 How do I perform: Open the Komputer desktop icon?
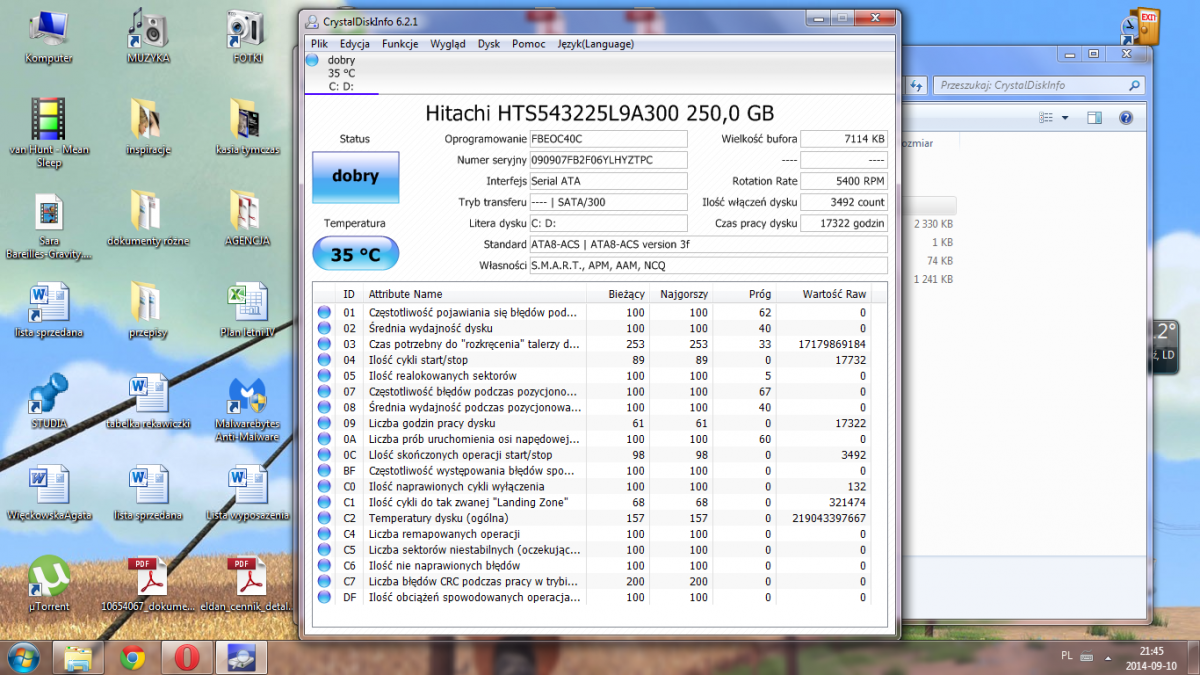tap(48, 36)
